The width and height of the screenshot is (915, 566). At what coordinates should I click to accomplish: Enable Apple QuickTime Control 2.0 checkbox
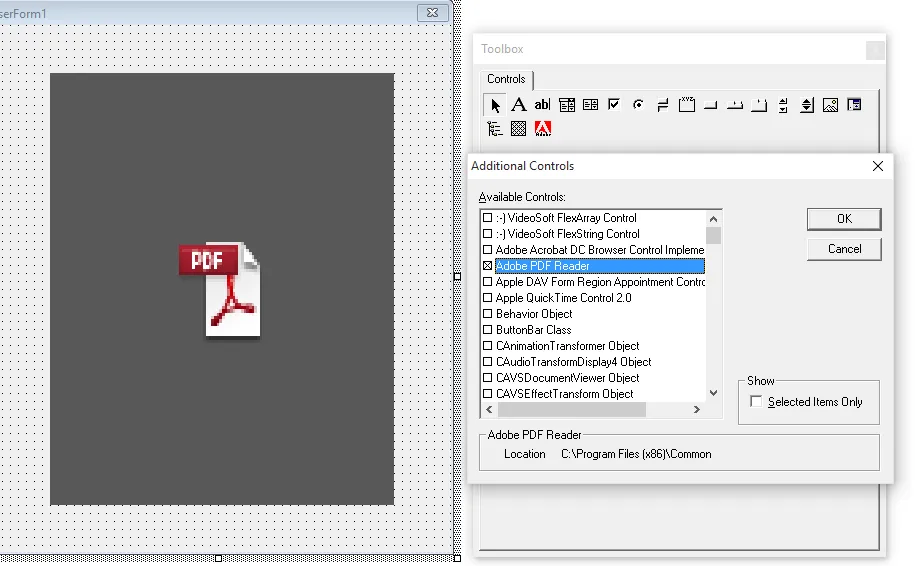coord(488,298)
